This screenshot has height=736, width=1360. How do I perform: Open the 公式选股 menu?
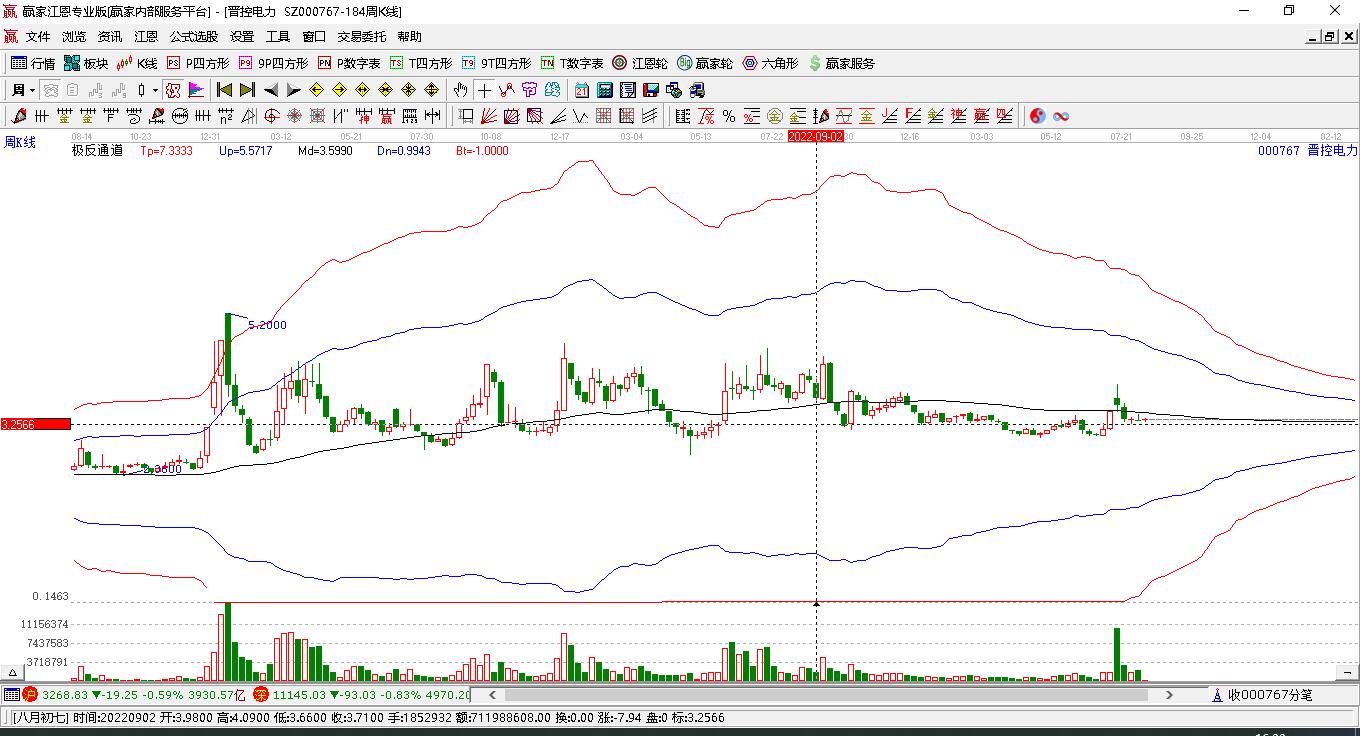click(193, 37)
